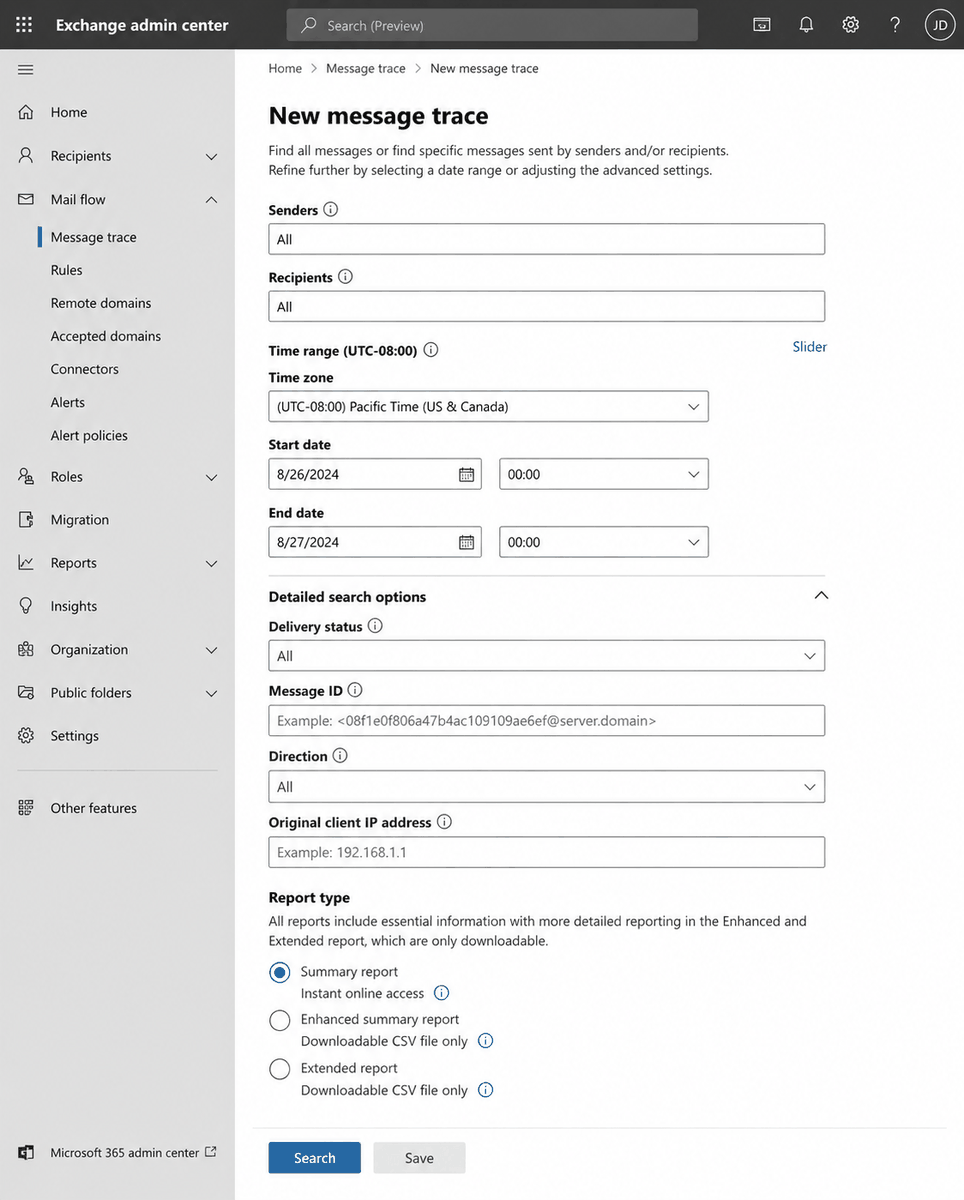Switch to Slider time range view
Image resolution: width=964 pixels, height=1200 pixels.
pyautogui.click(x=810, y=347)
